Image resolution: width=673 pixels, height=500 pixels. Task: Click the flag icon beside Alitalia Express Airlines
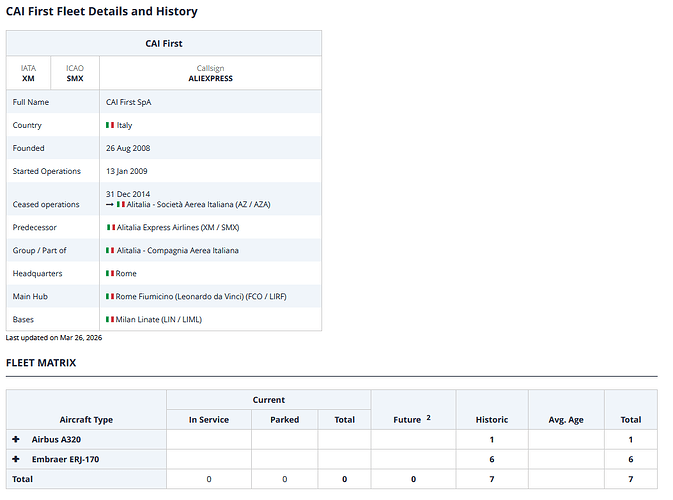tap(110, 228)
